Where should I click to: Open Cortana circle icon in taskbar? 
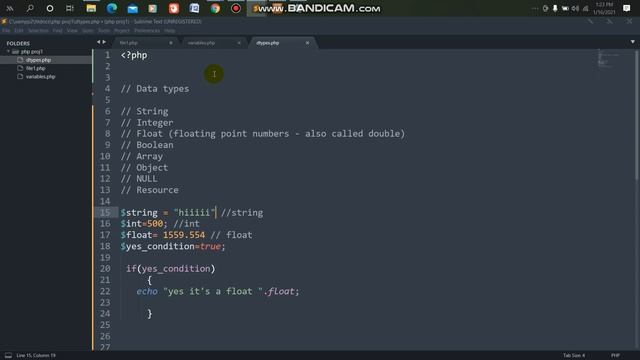(50, 8)
